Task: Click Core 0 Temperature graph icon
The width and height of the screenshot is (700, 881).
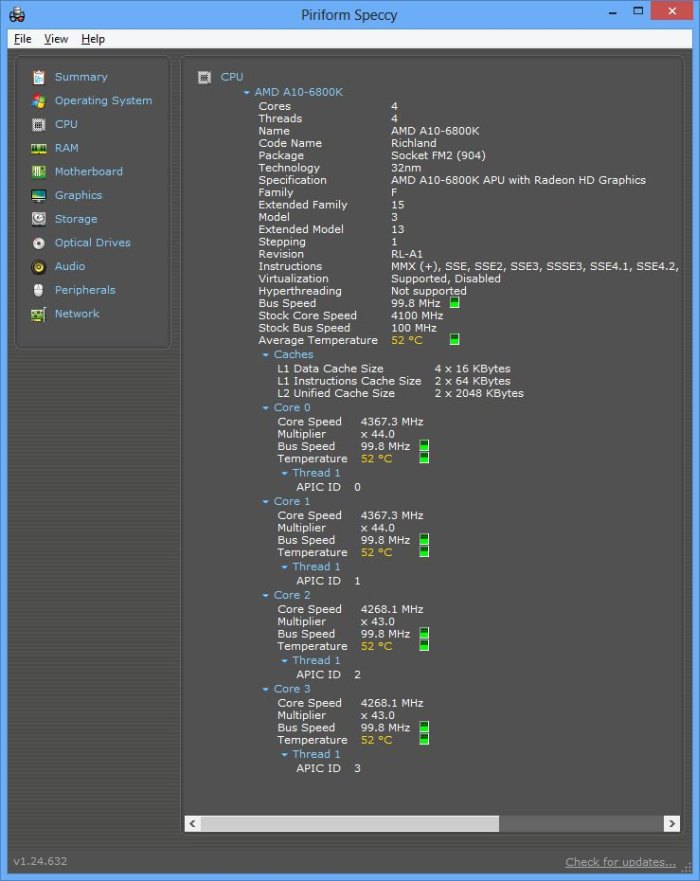Action: (424, 458)
